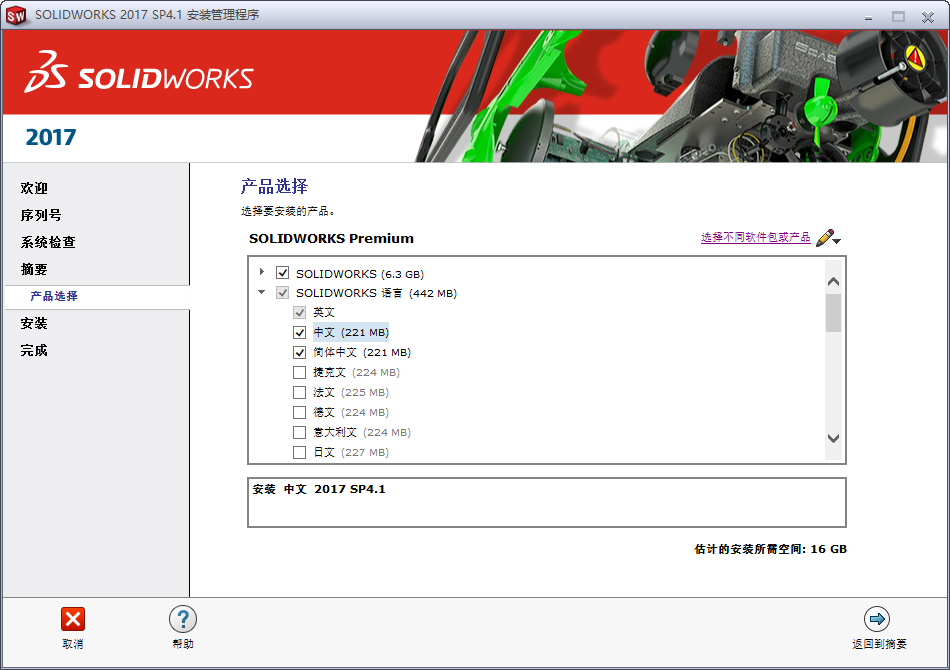Select 产品选择 step in sidebar

(x=54, y=296)
